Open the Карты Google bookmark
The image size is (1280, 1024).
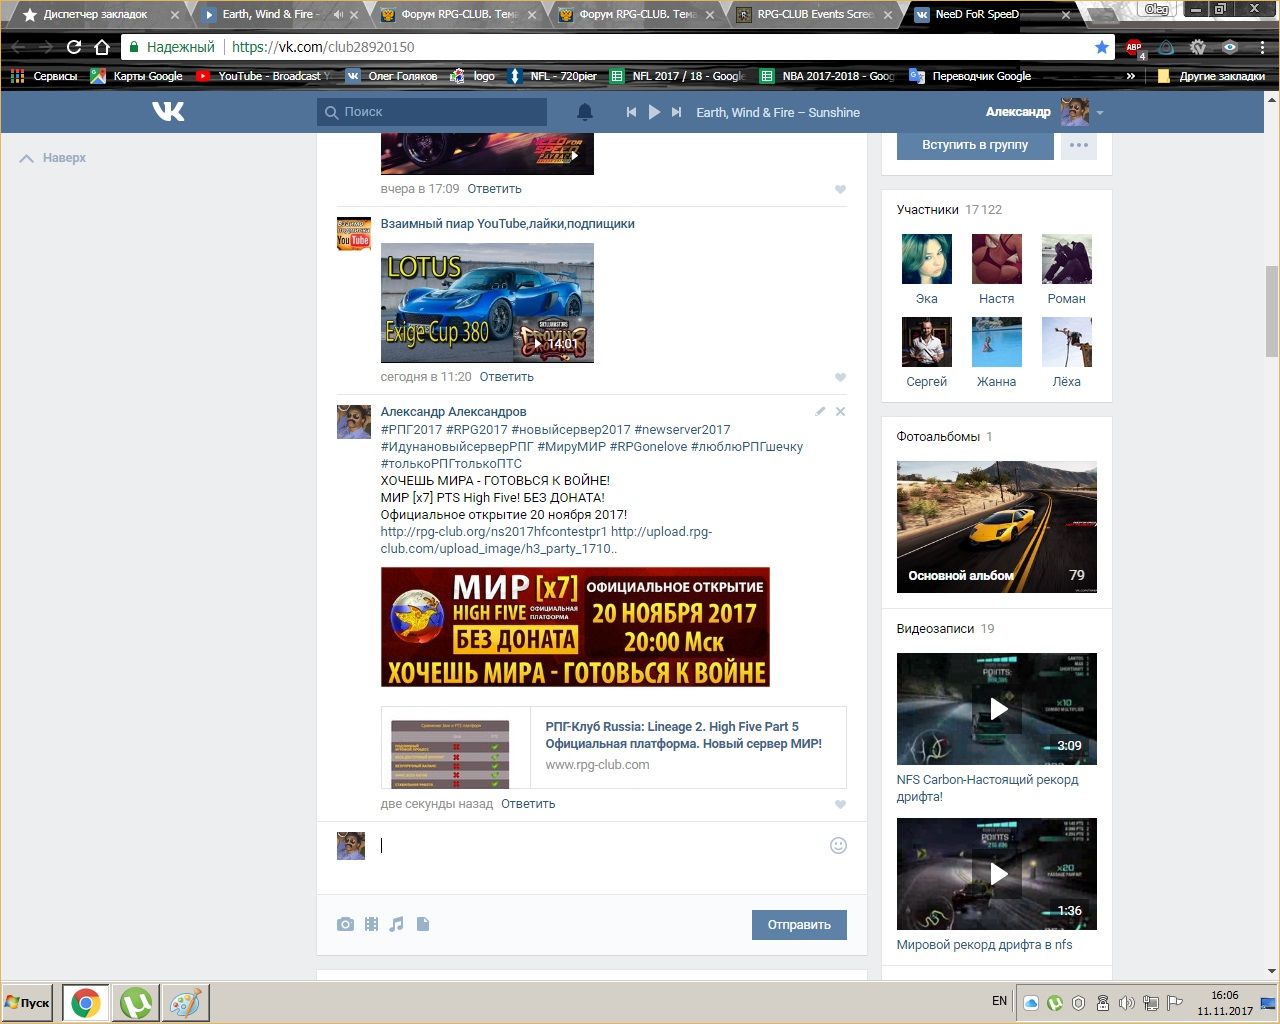point(137,76)
